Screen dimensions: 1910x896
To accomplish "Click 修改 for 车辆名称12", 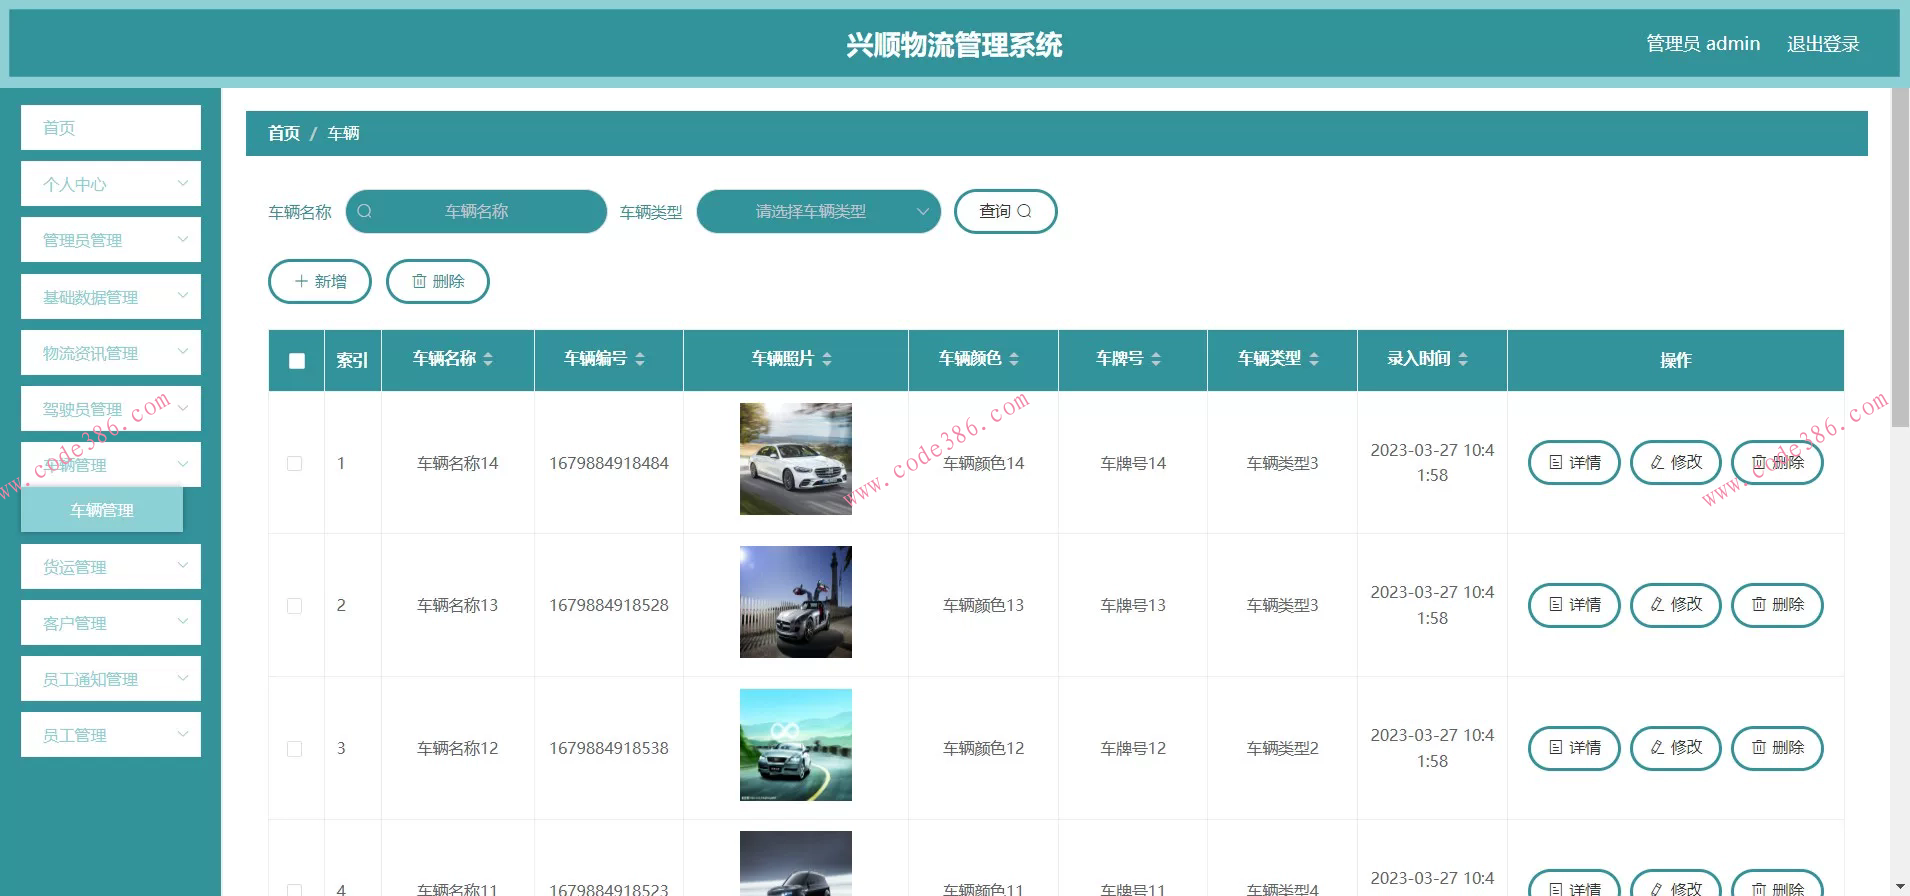I will tap(1676, 748).
